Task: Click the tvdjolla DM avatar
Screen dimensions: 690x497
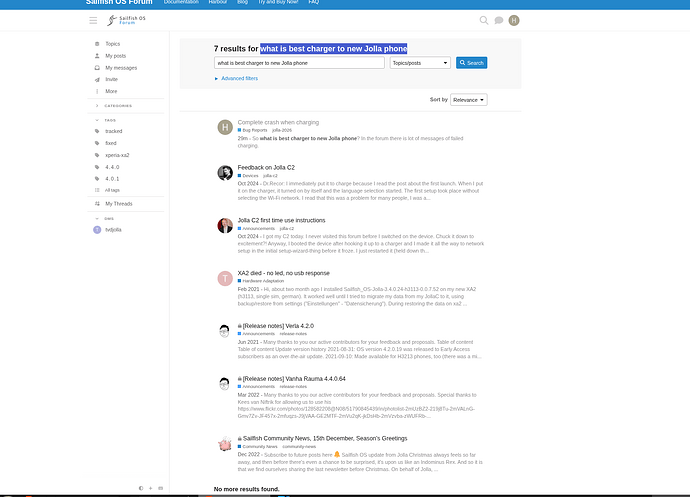Action: (x=97, y=230)
